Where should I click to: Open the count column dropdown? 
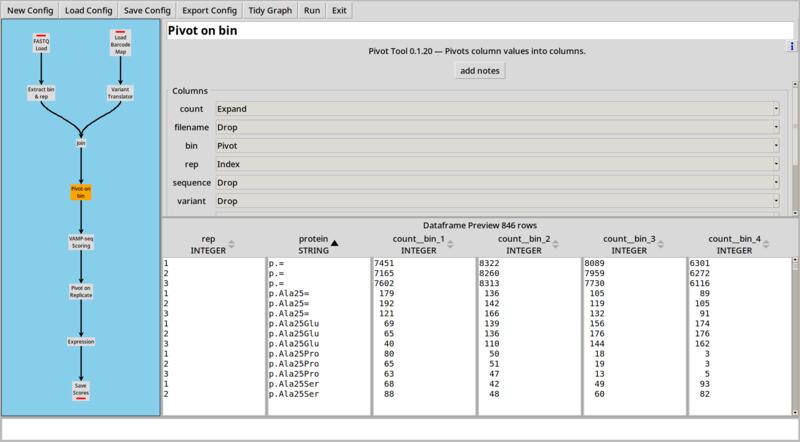tap(497, 109)
